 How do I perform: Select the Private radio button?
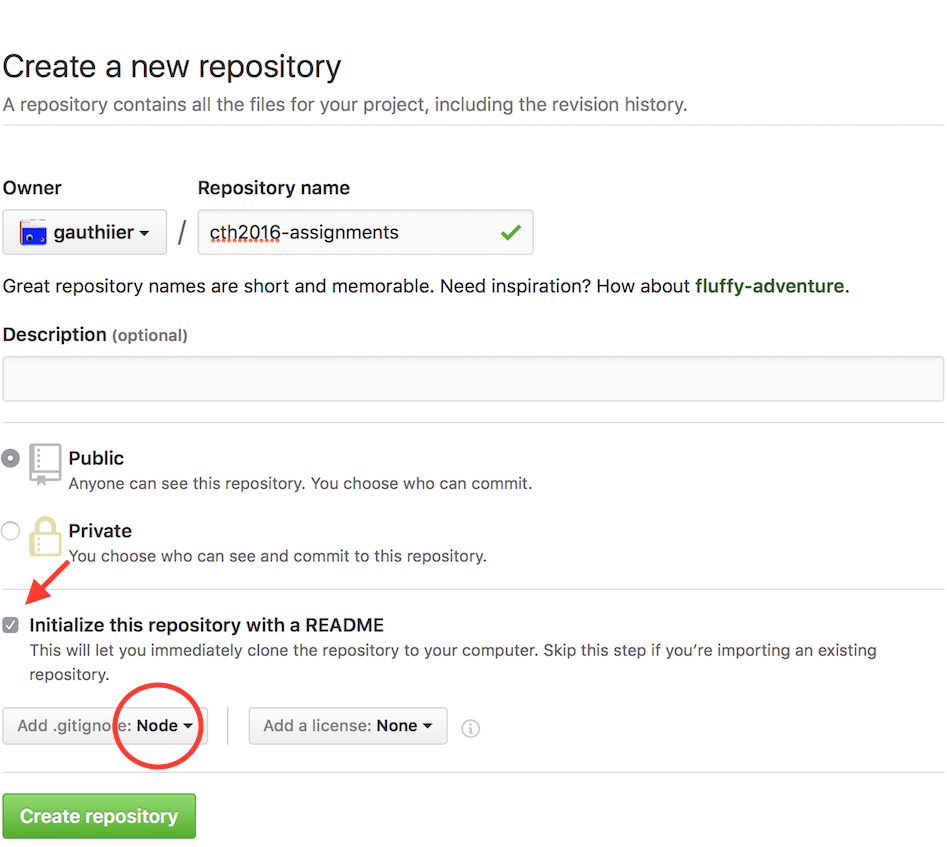point(11,531)
